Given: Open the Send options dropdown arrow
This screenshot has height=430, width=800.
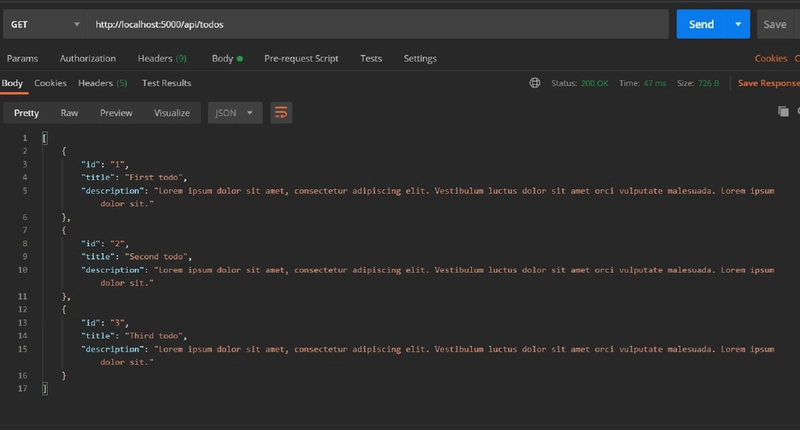Looking at the screenshot, I should point(738,24).
